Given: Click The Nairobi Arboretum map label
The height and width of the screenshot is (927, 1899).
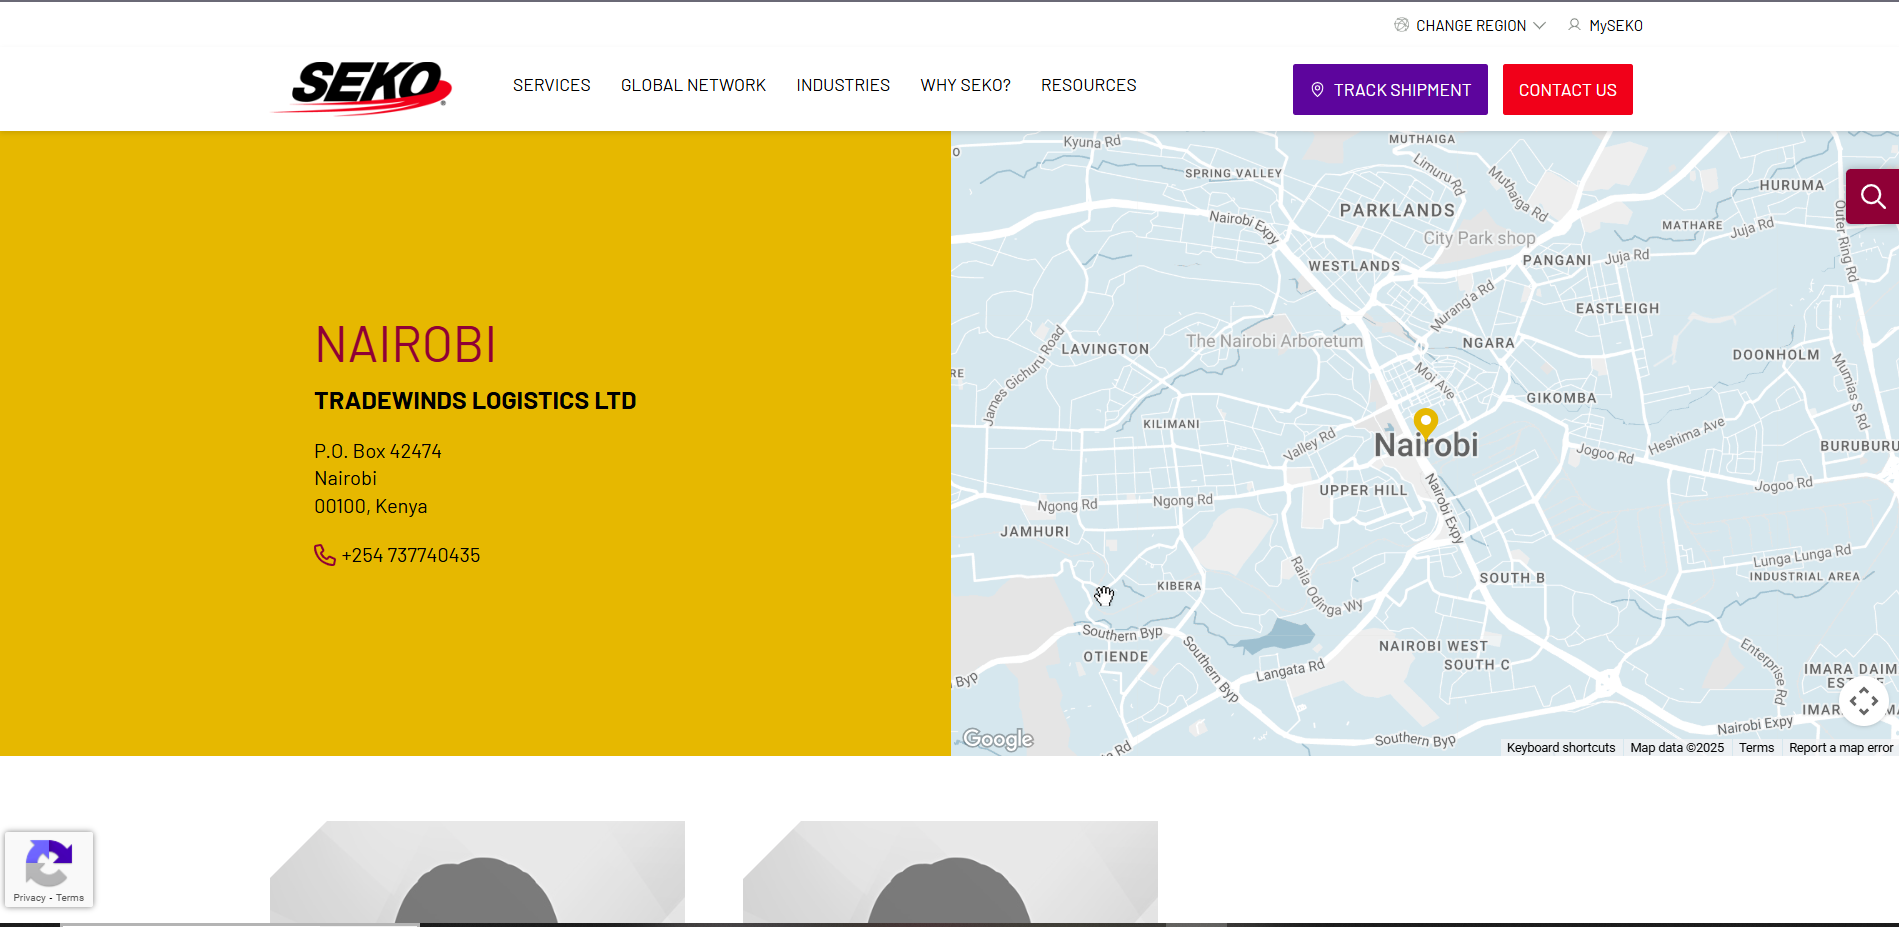Looking at the screenshot, I should 1274,341.
